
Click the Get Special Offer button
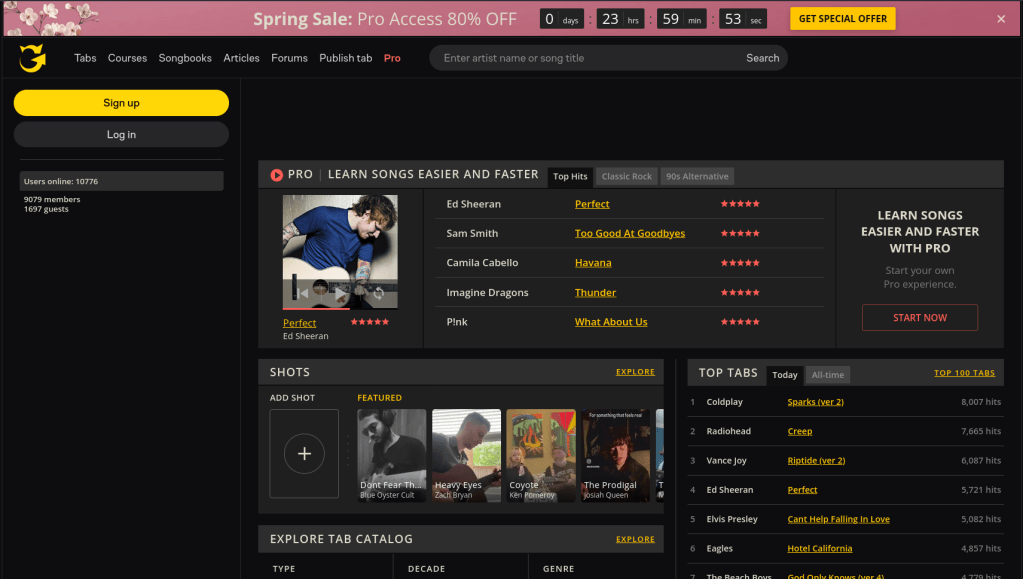click(842, 19)
